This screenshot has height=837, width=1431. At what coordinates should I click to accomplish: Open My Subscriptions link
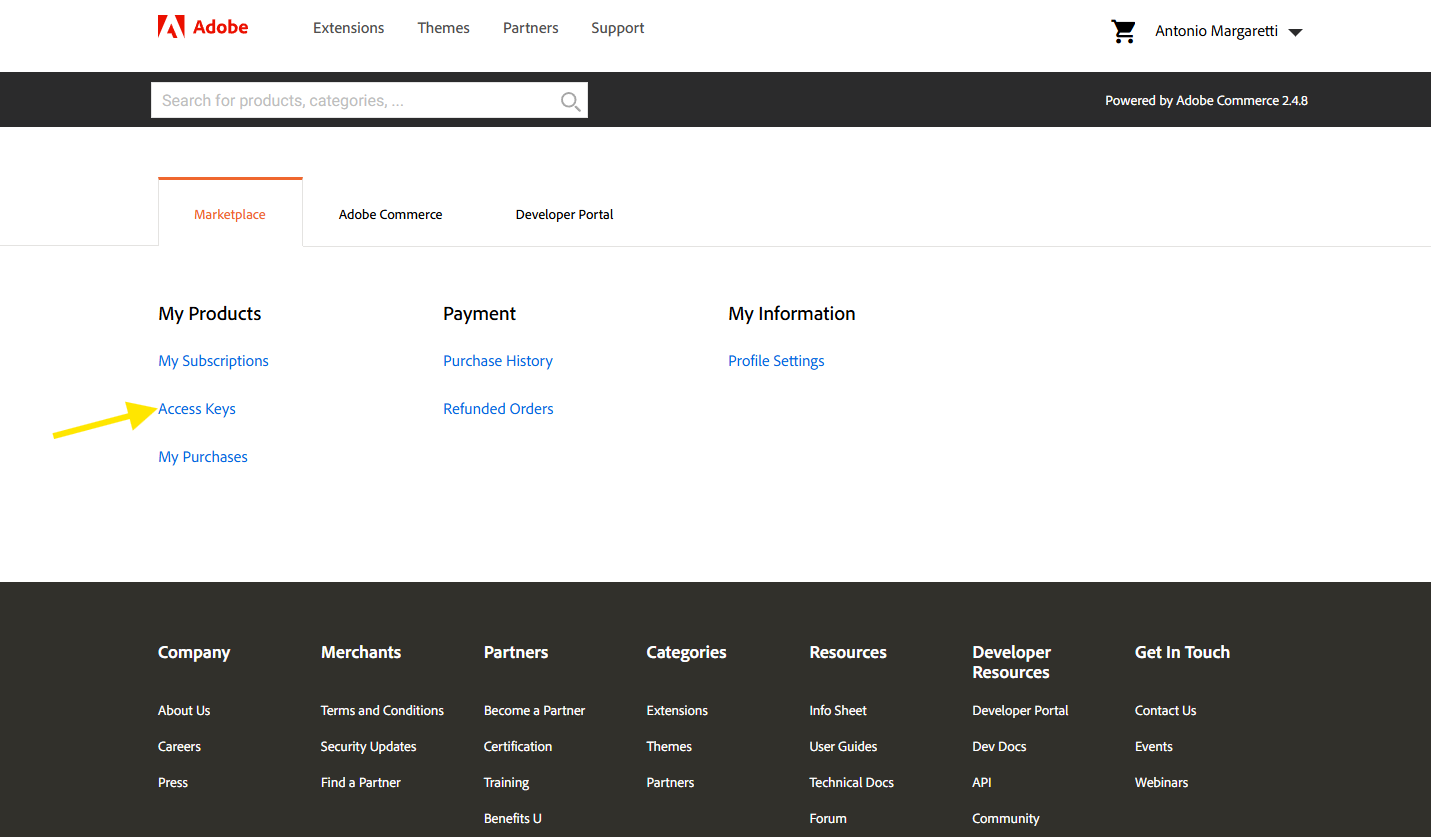[x=214, y=361]
